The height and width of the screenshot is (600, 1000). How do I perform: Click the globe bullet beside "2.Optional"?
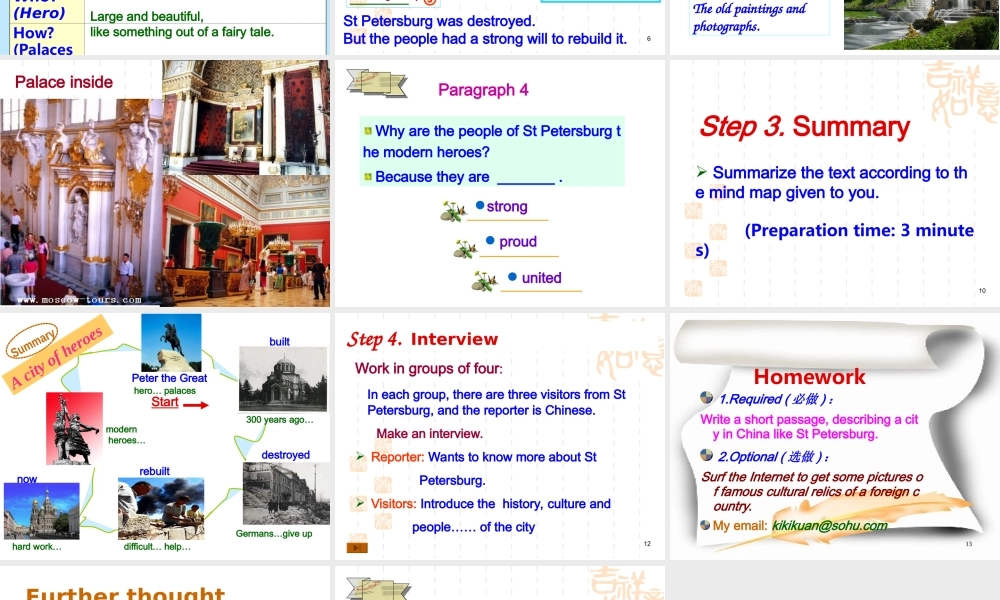tap(706, 455)
